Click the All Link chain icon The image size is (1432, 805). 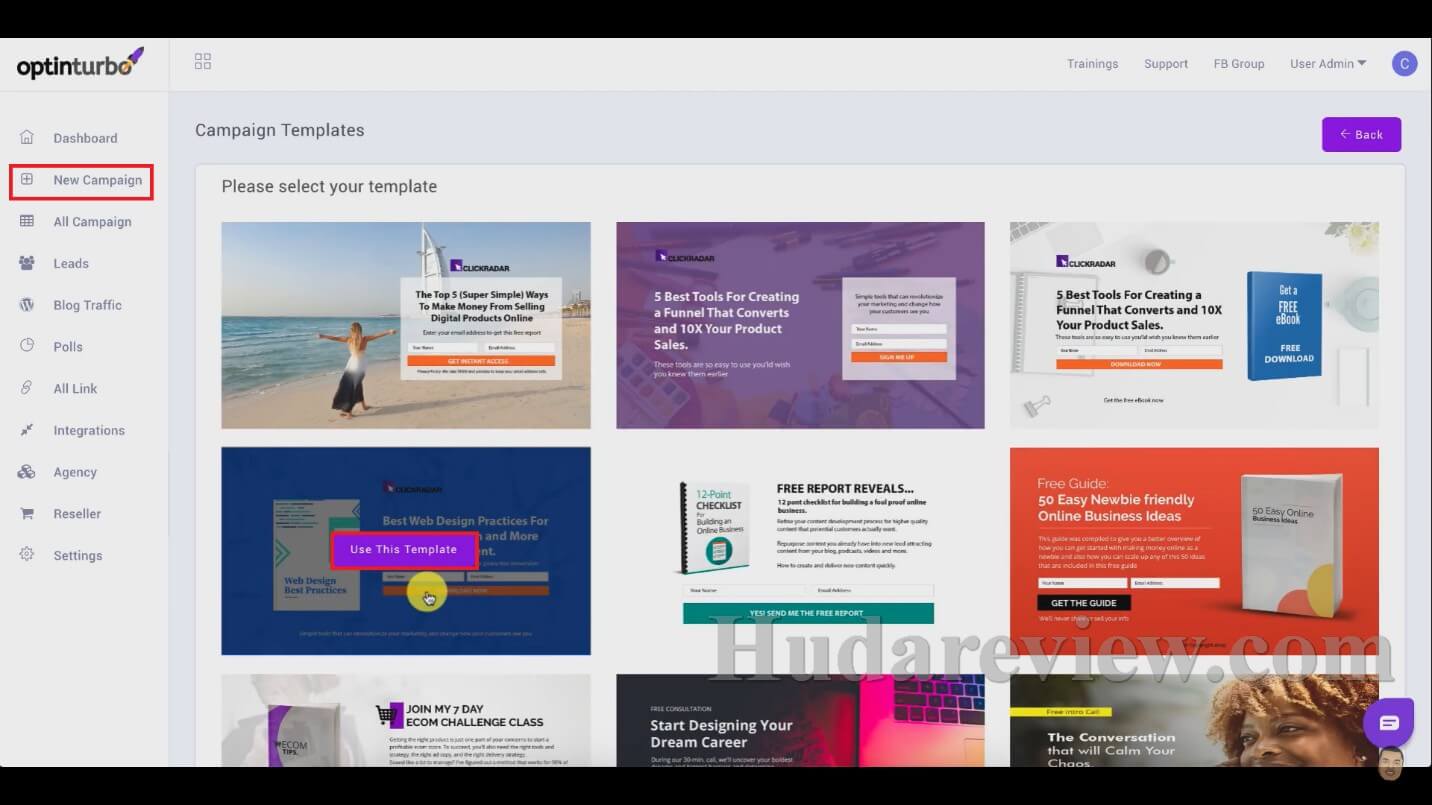click(x=27, y=388)
